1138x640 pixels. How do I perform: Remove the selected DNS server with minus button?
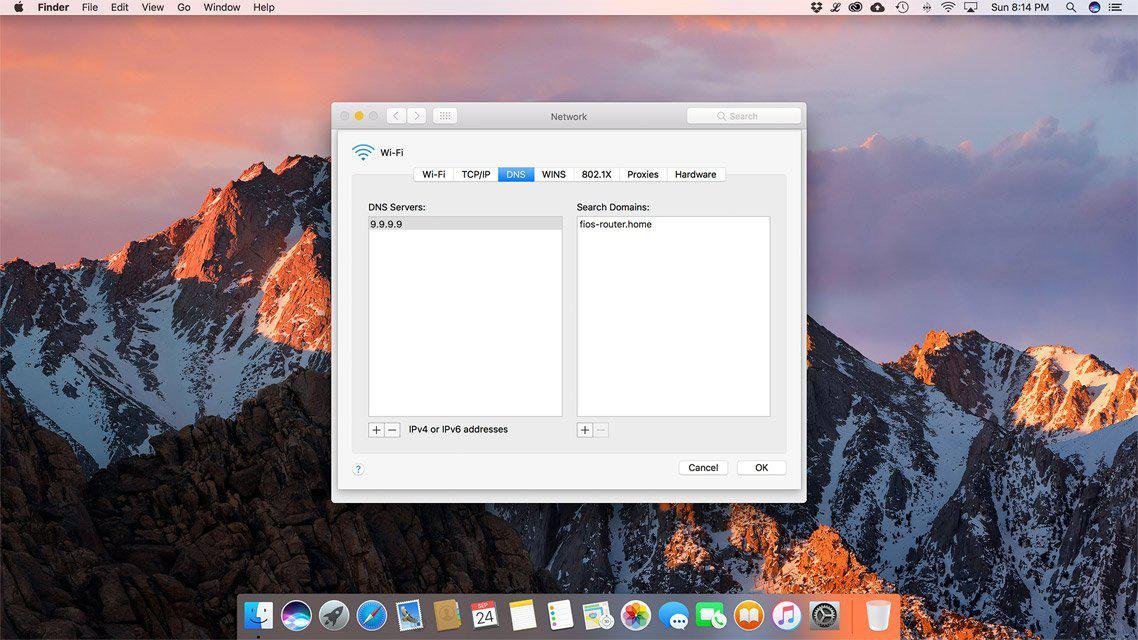(x=392, y=430)
